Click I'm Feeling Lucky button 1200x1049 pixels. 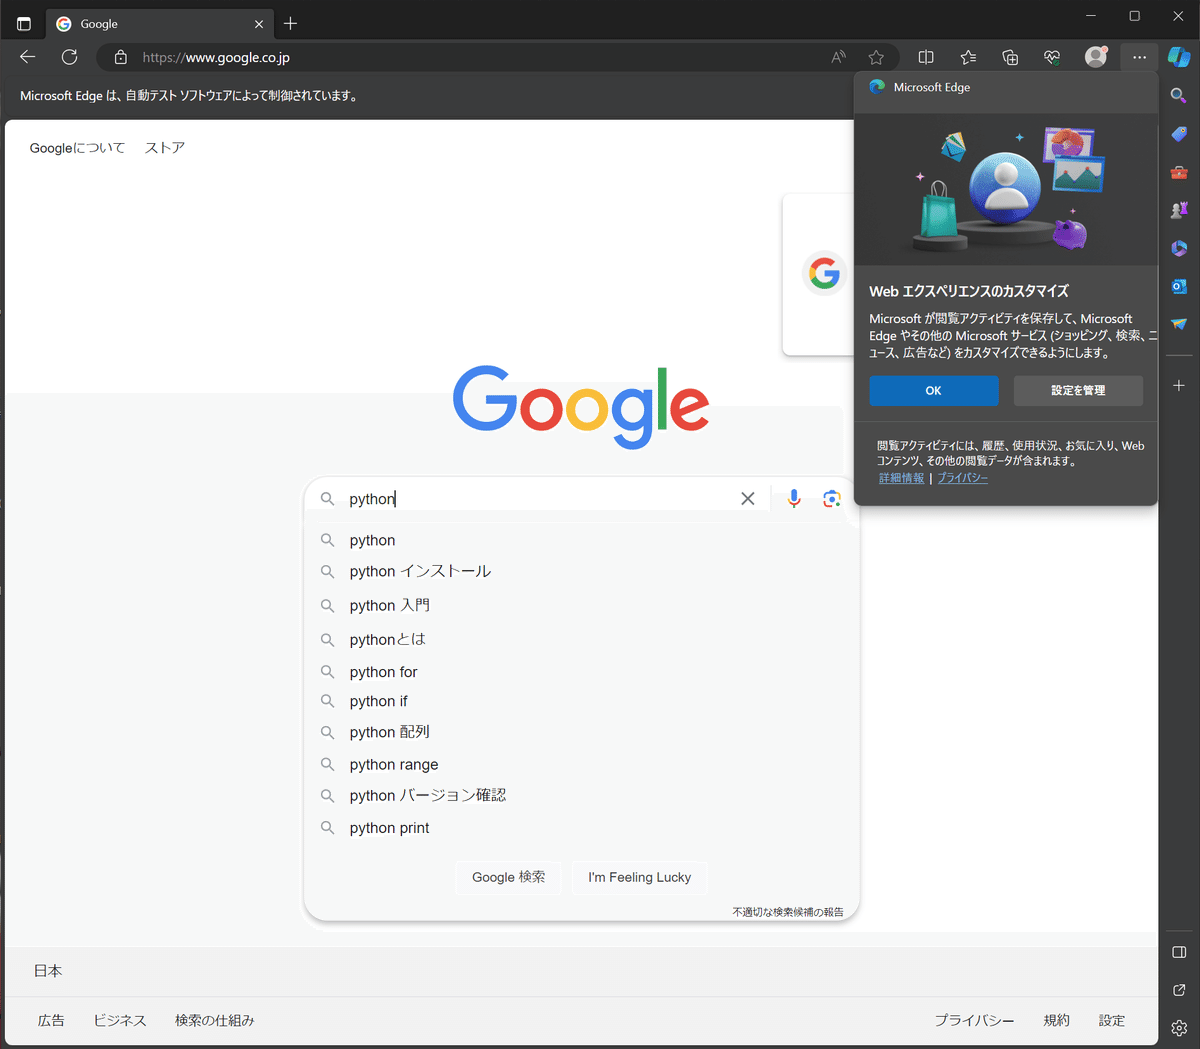click(640, 877)
